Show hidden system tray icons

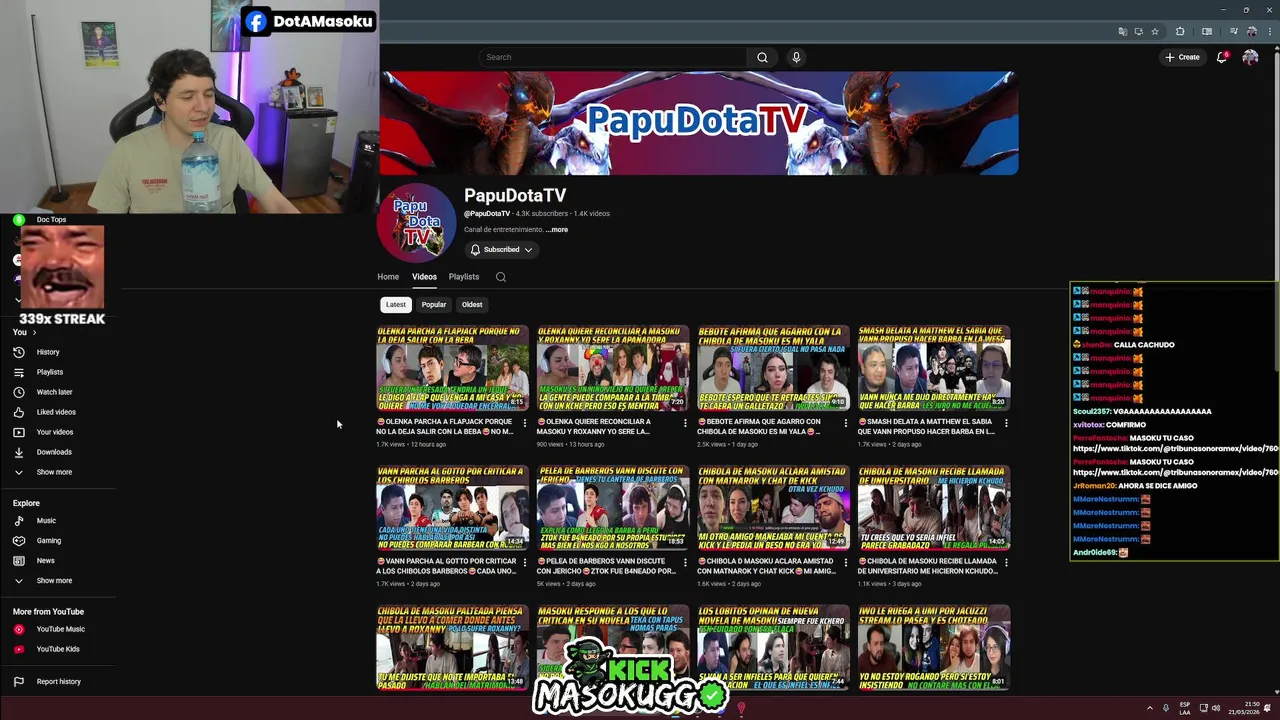(1149, 708)
